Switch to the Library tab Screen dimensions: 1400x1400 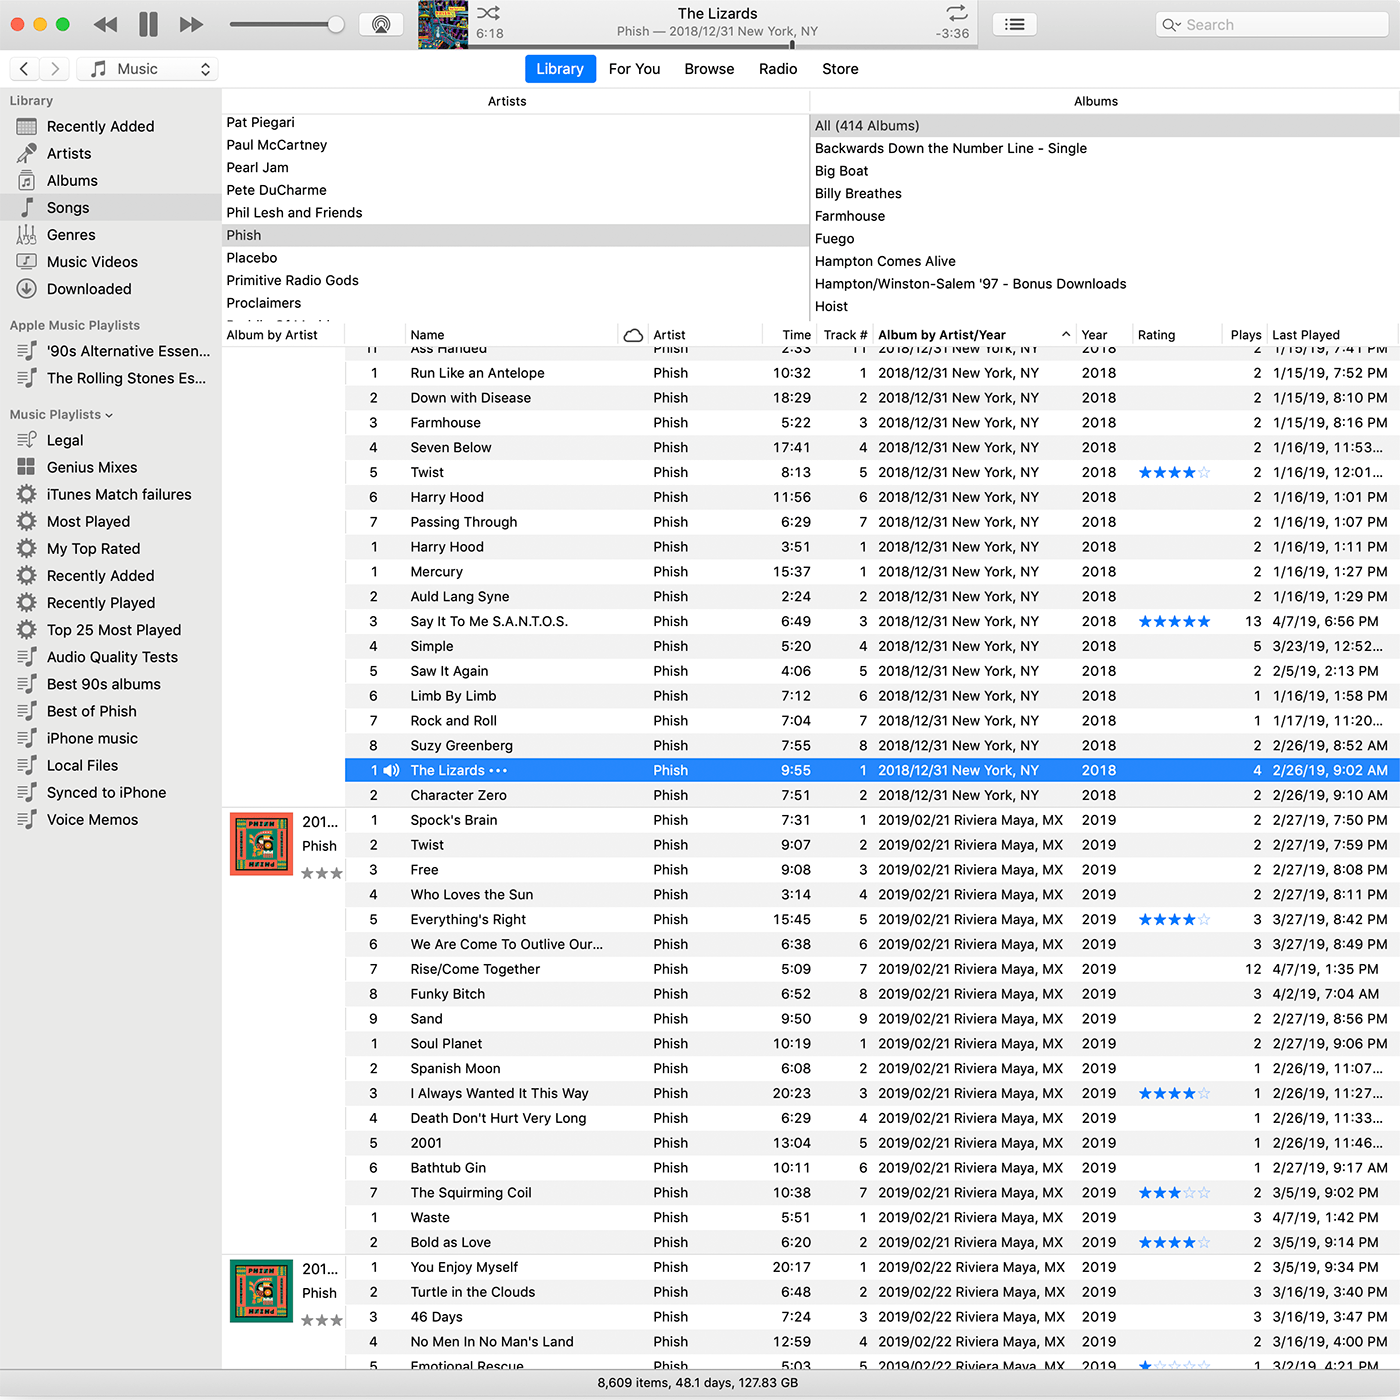560,69
